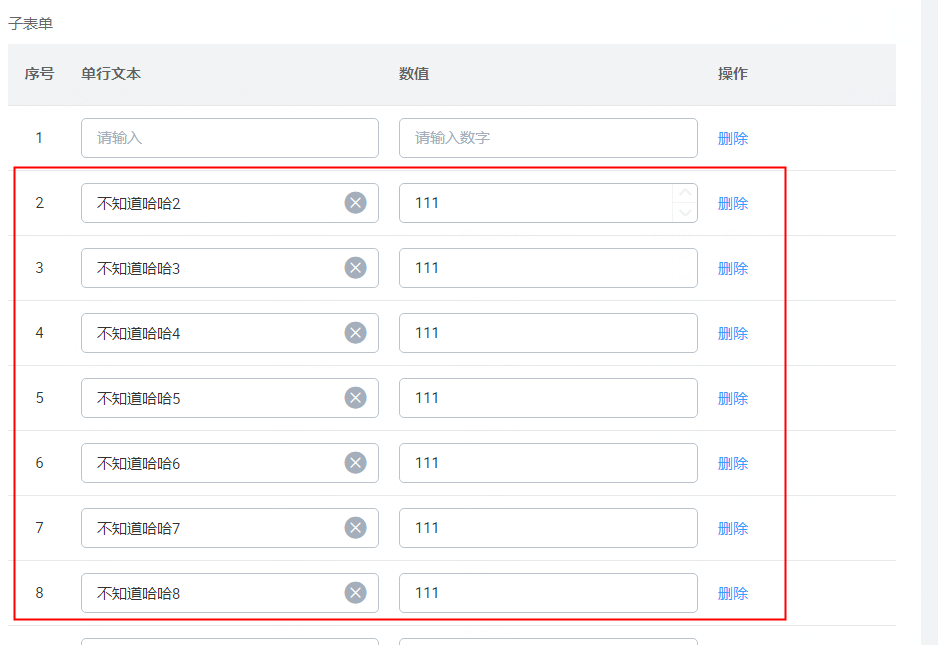This screenshot has height=645, width=938.
Task: Clear the text 不知道哈哈8 with its X icon
Action: click(355, 593)
